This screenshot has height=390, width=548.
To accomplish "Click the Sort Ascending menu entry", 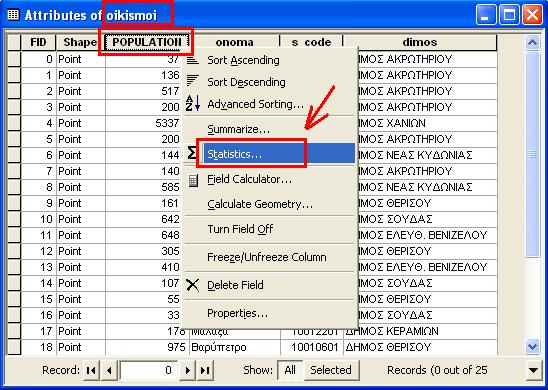I will click(243, 60).
